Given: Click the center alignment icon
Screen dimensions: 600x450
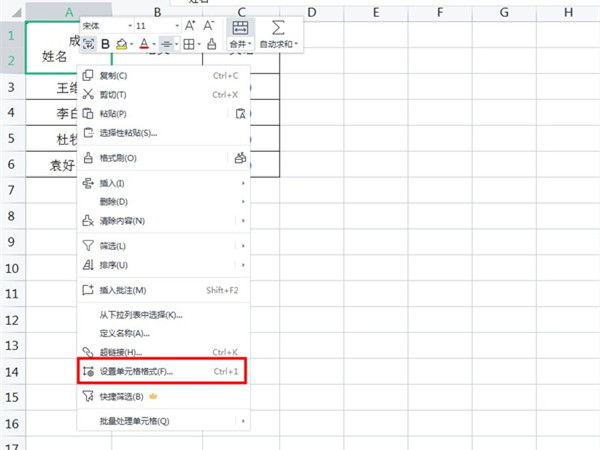Looking at the screenshot, I should tap(166, 44).
